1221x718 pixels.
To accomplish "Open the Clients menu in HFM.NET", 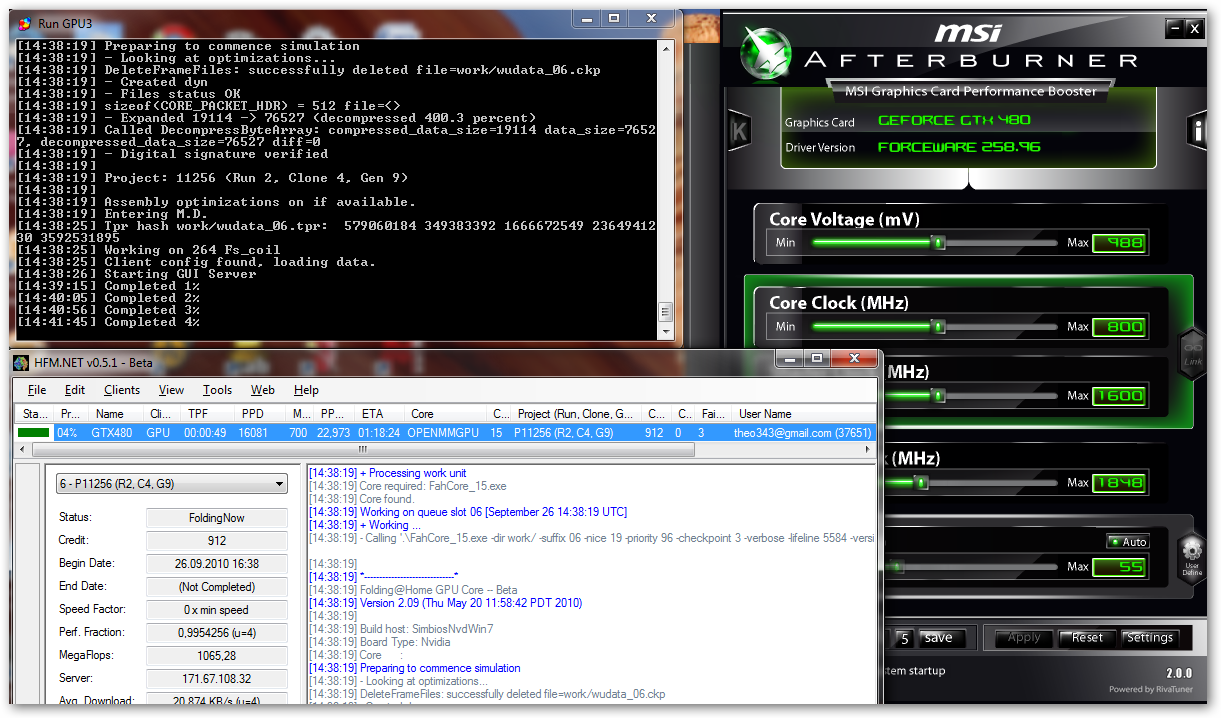I will (x=122, y=390).
